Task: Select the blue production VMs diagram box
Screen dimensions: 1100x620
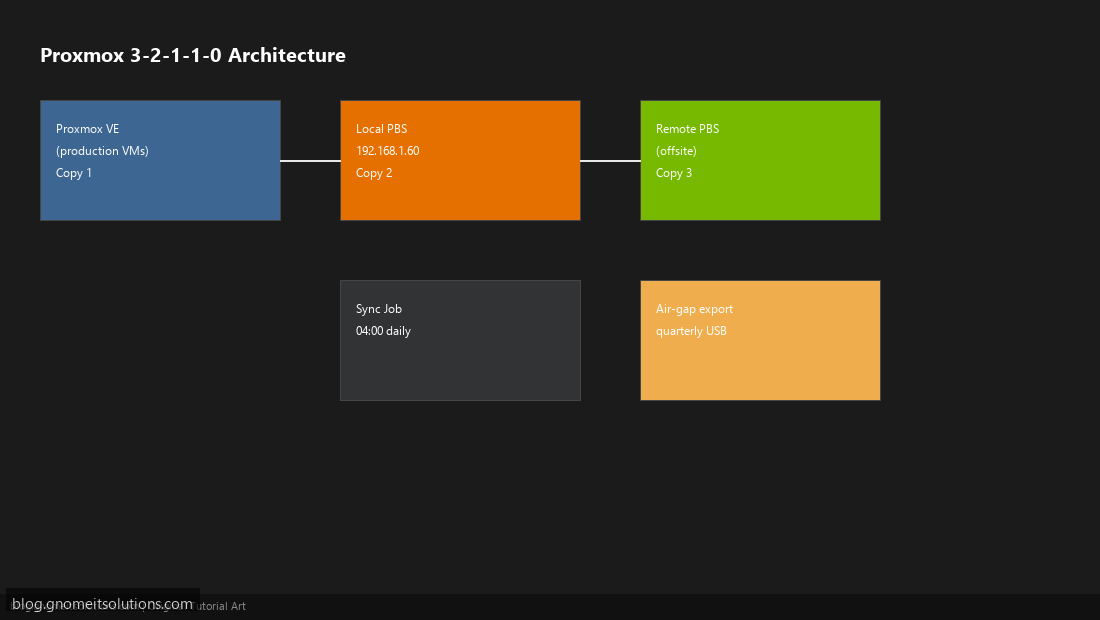Action: tap(161, 161)
